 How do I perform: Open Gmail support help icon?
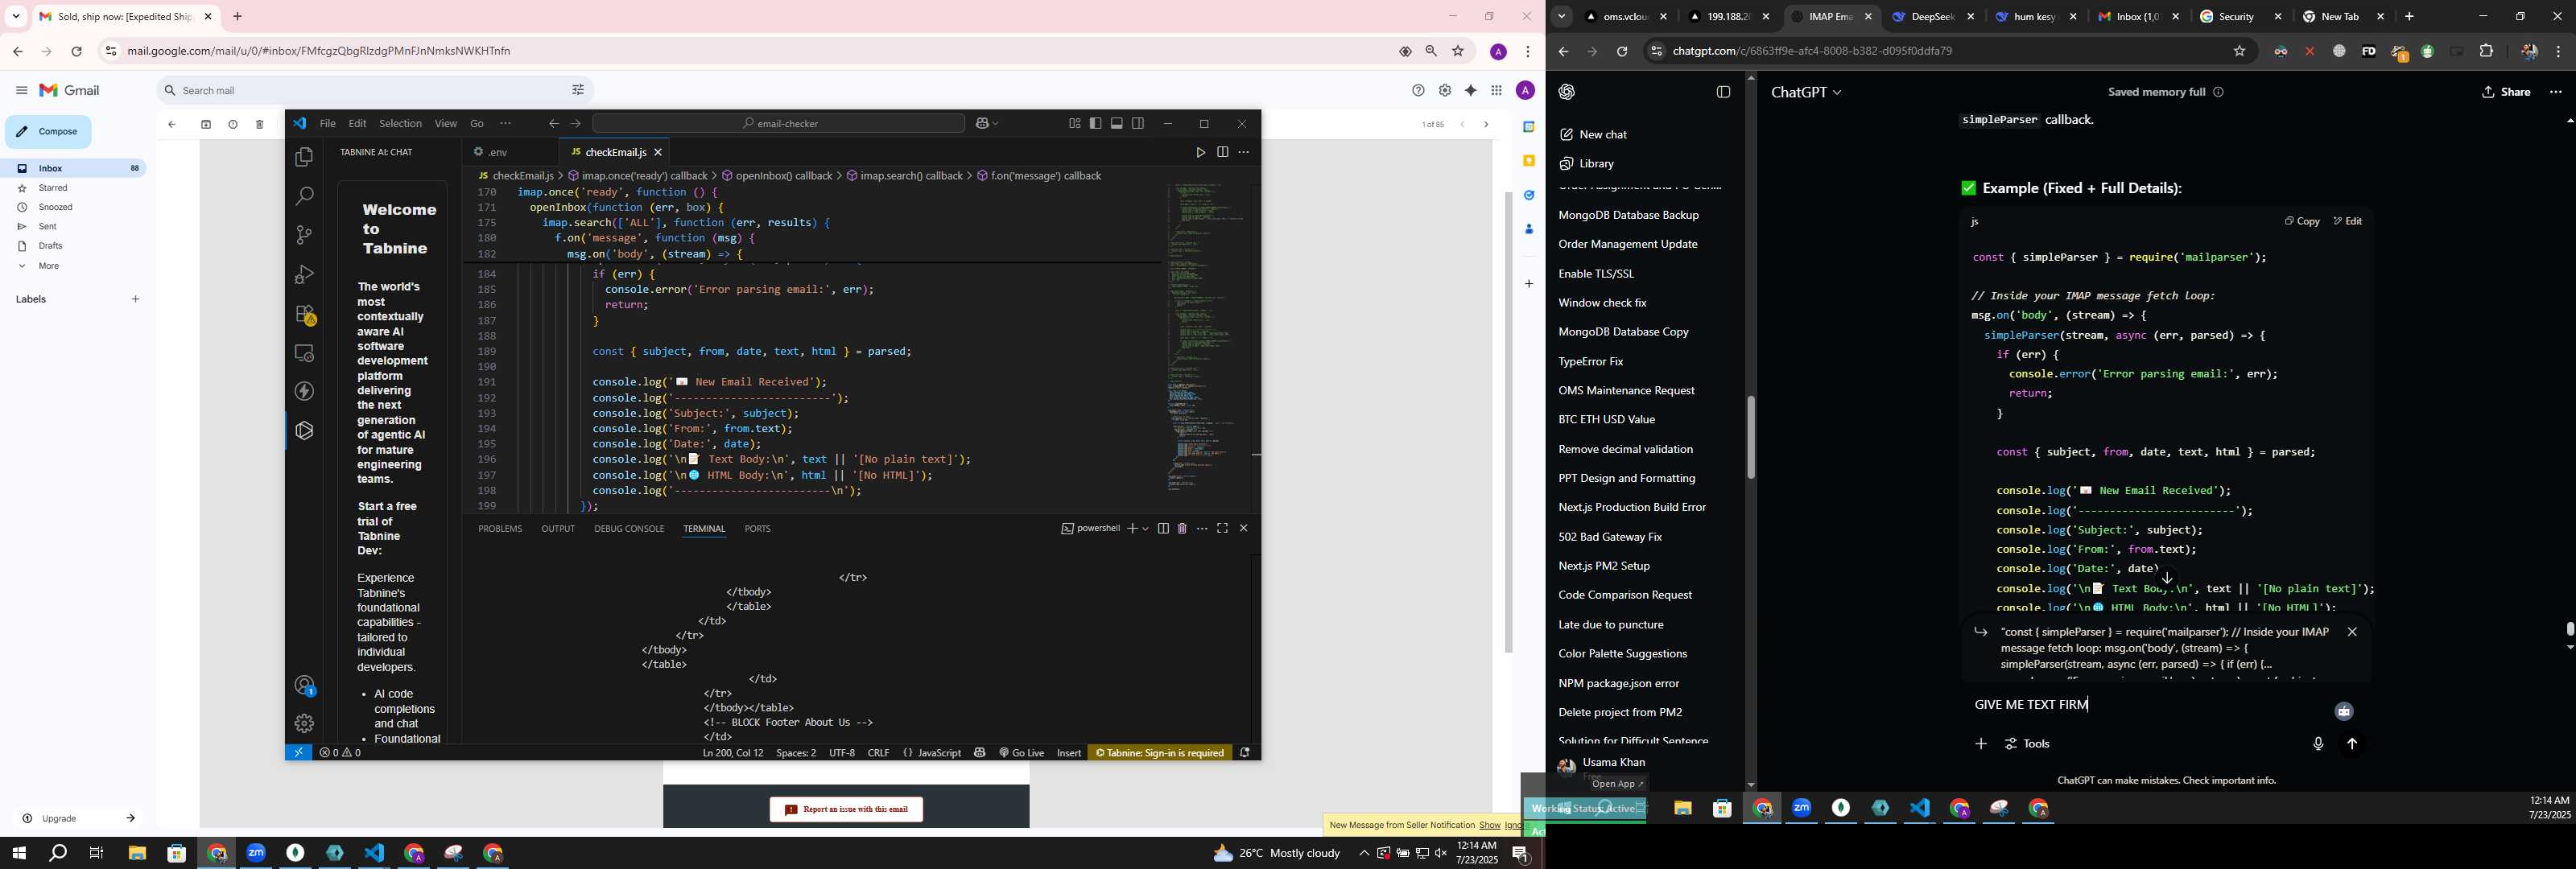1418,90
